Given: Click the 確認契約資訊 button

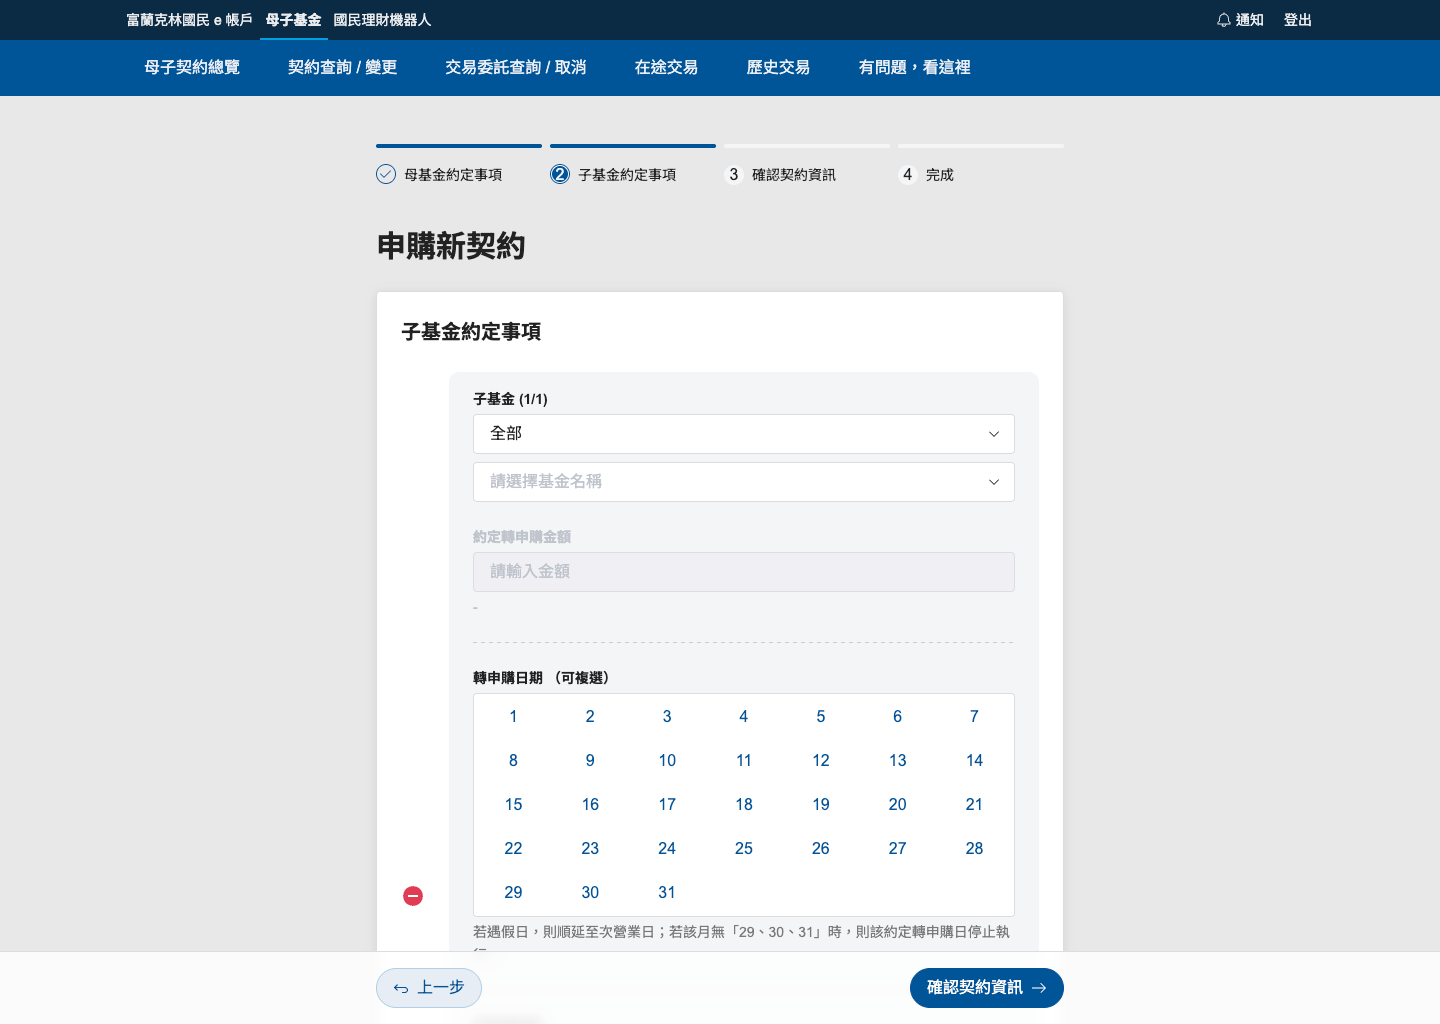Looking at the screenshot, I should click(x=987, y=988).
